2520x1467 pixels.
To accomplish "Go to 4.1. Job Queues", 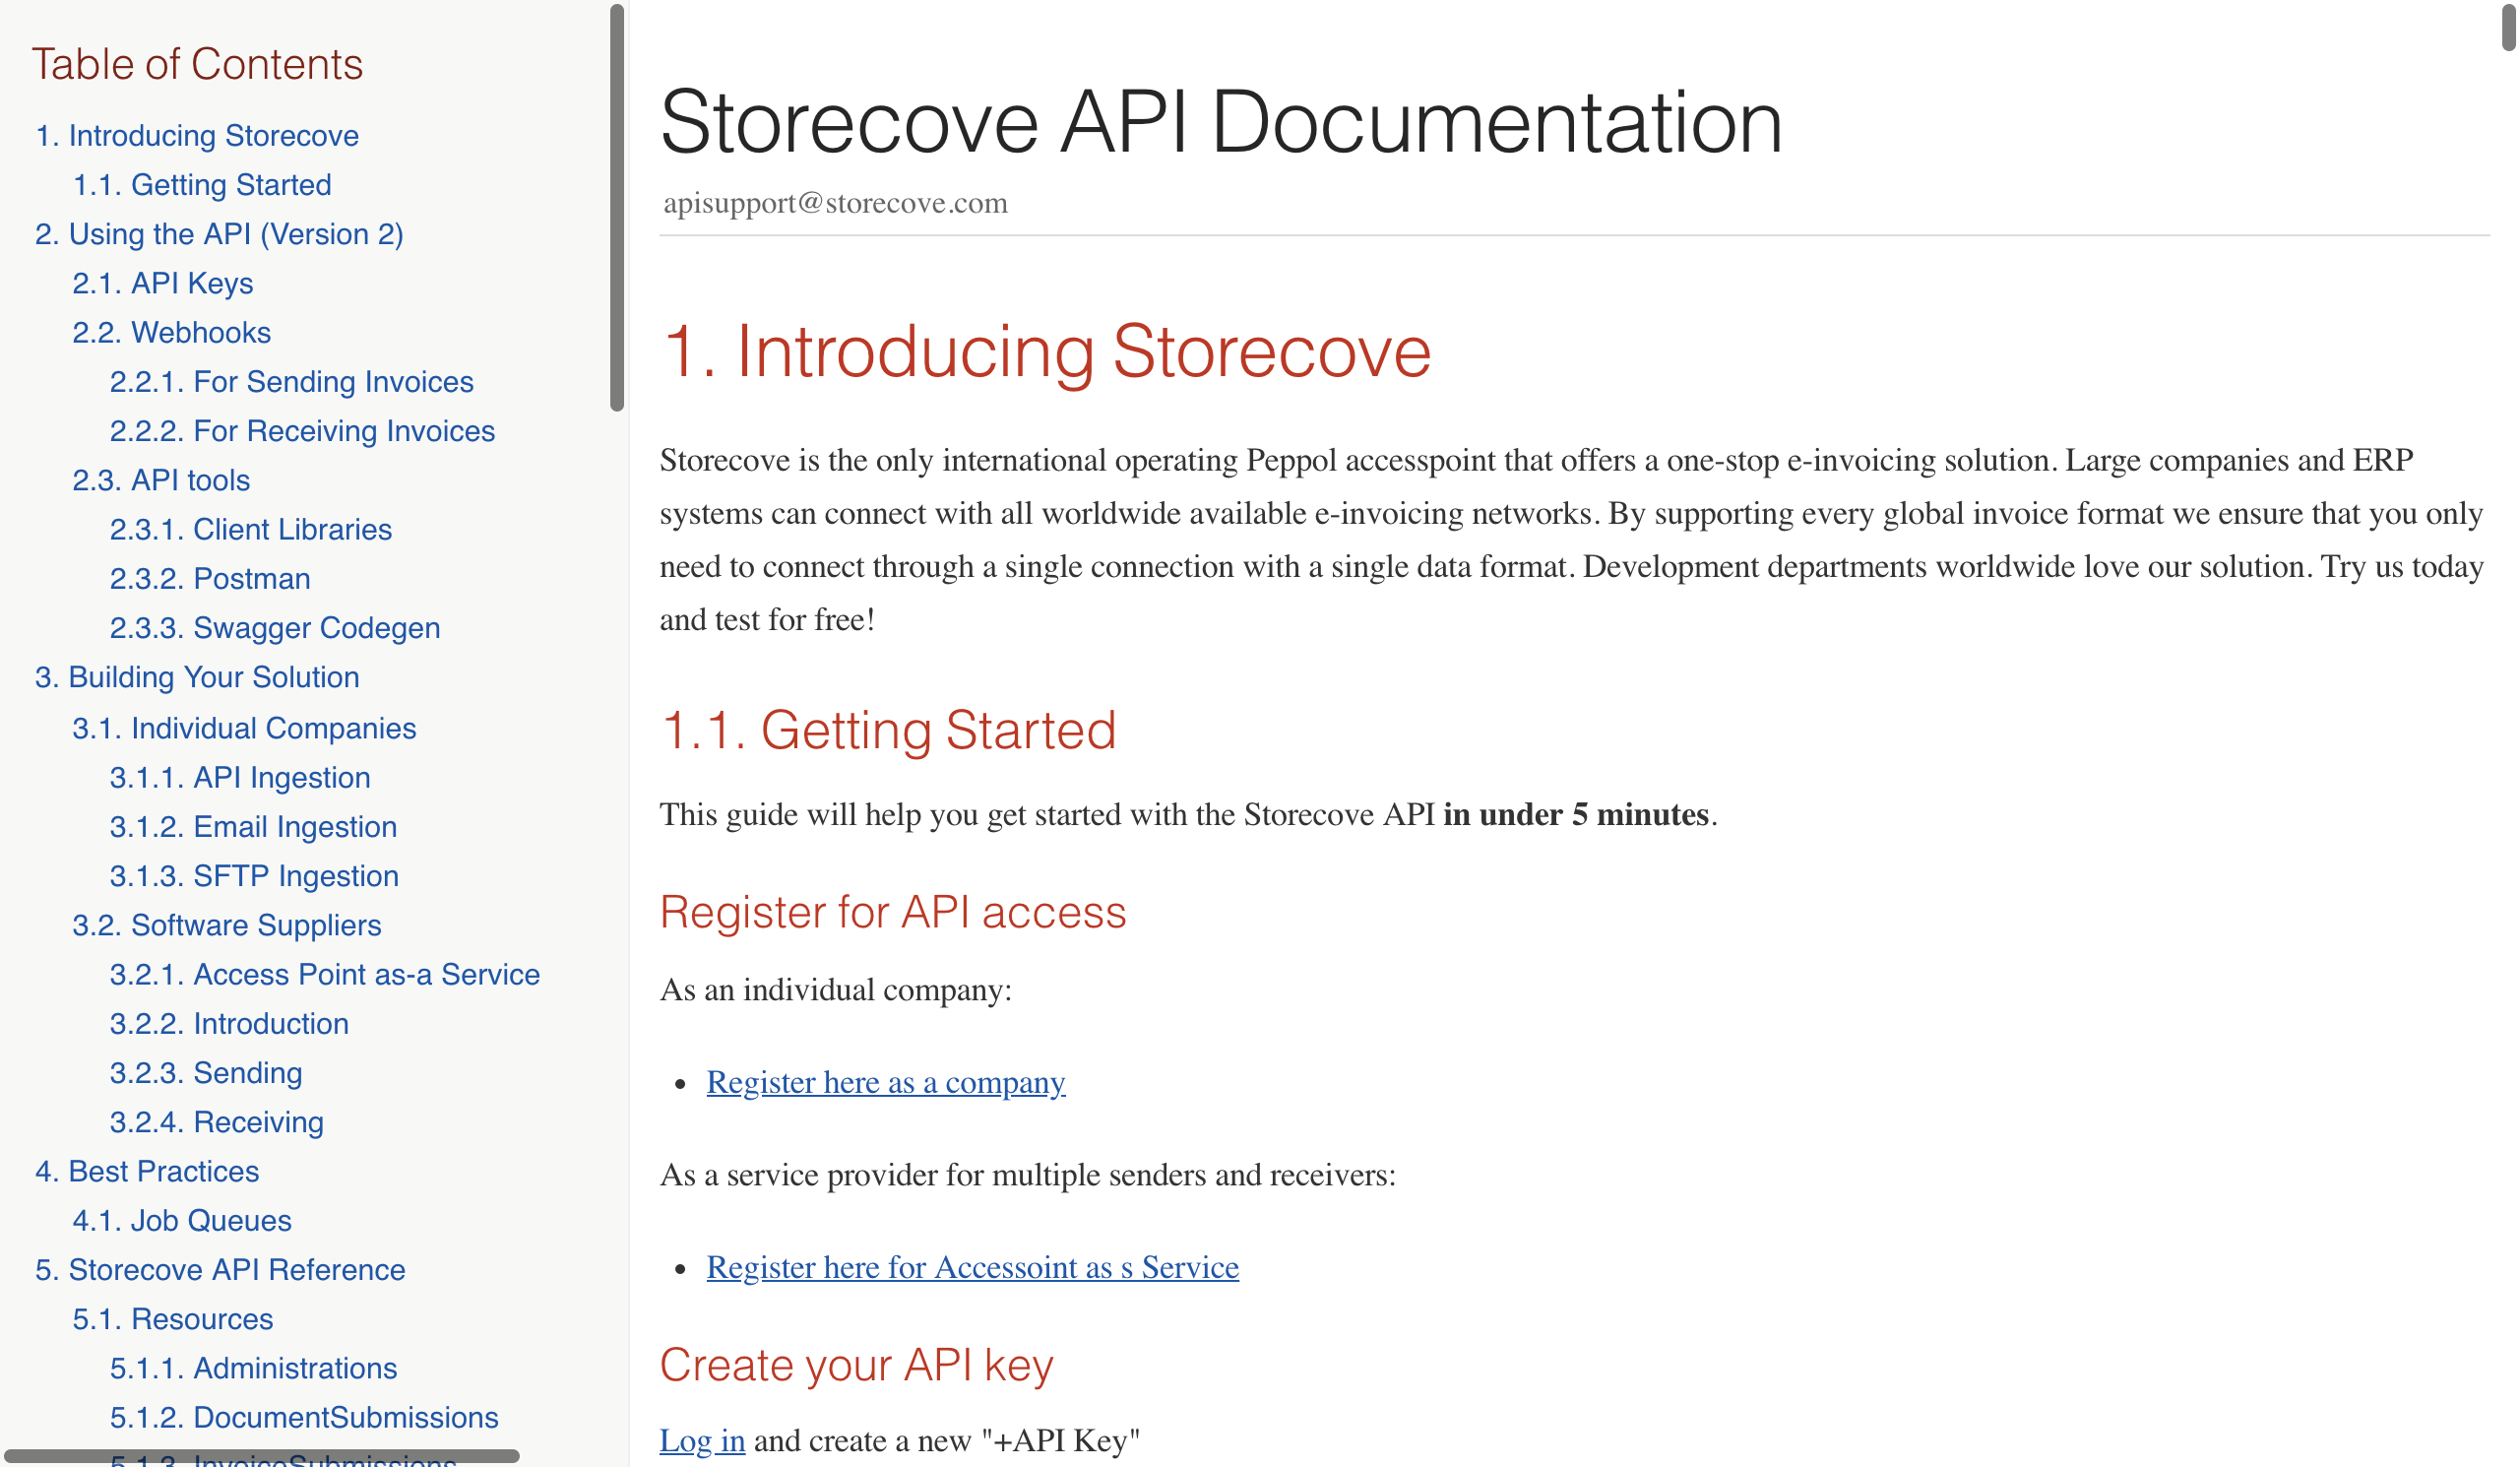I will 182,1220.
